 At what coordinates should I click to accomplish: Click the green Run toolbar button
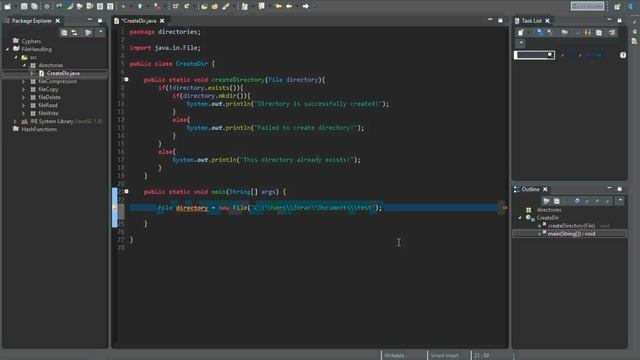point(140,6)
